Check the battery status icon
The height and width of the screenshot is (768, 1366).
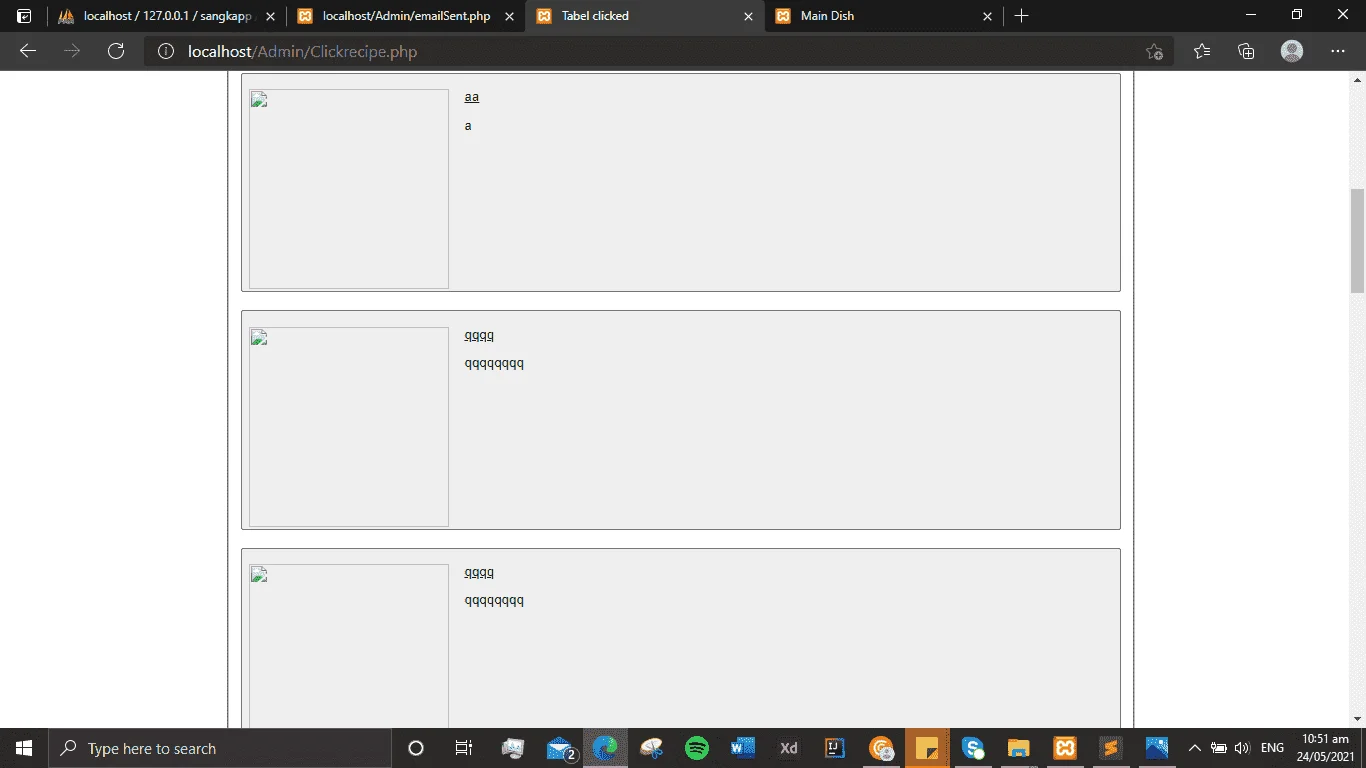(1219, 748)
